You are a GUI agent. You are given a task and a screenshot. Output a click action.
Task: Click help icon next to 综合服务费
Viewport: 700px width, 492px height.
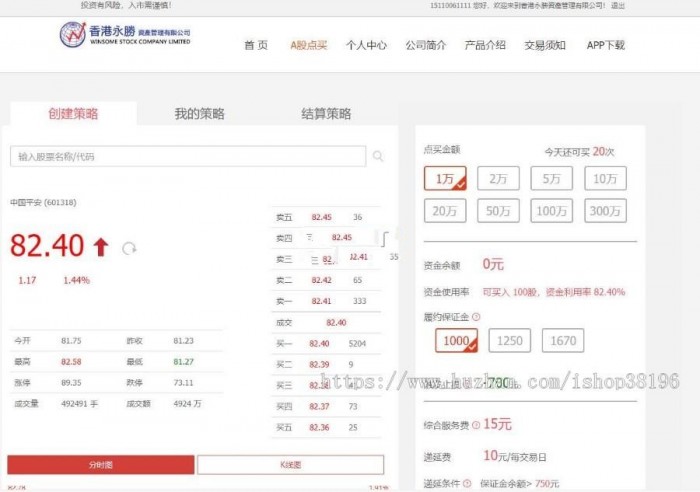[476, 424]
